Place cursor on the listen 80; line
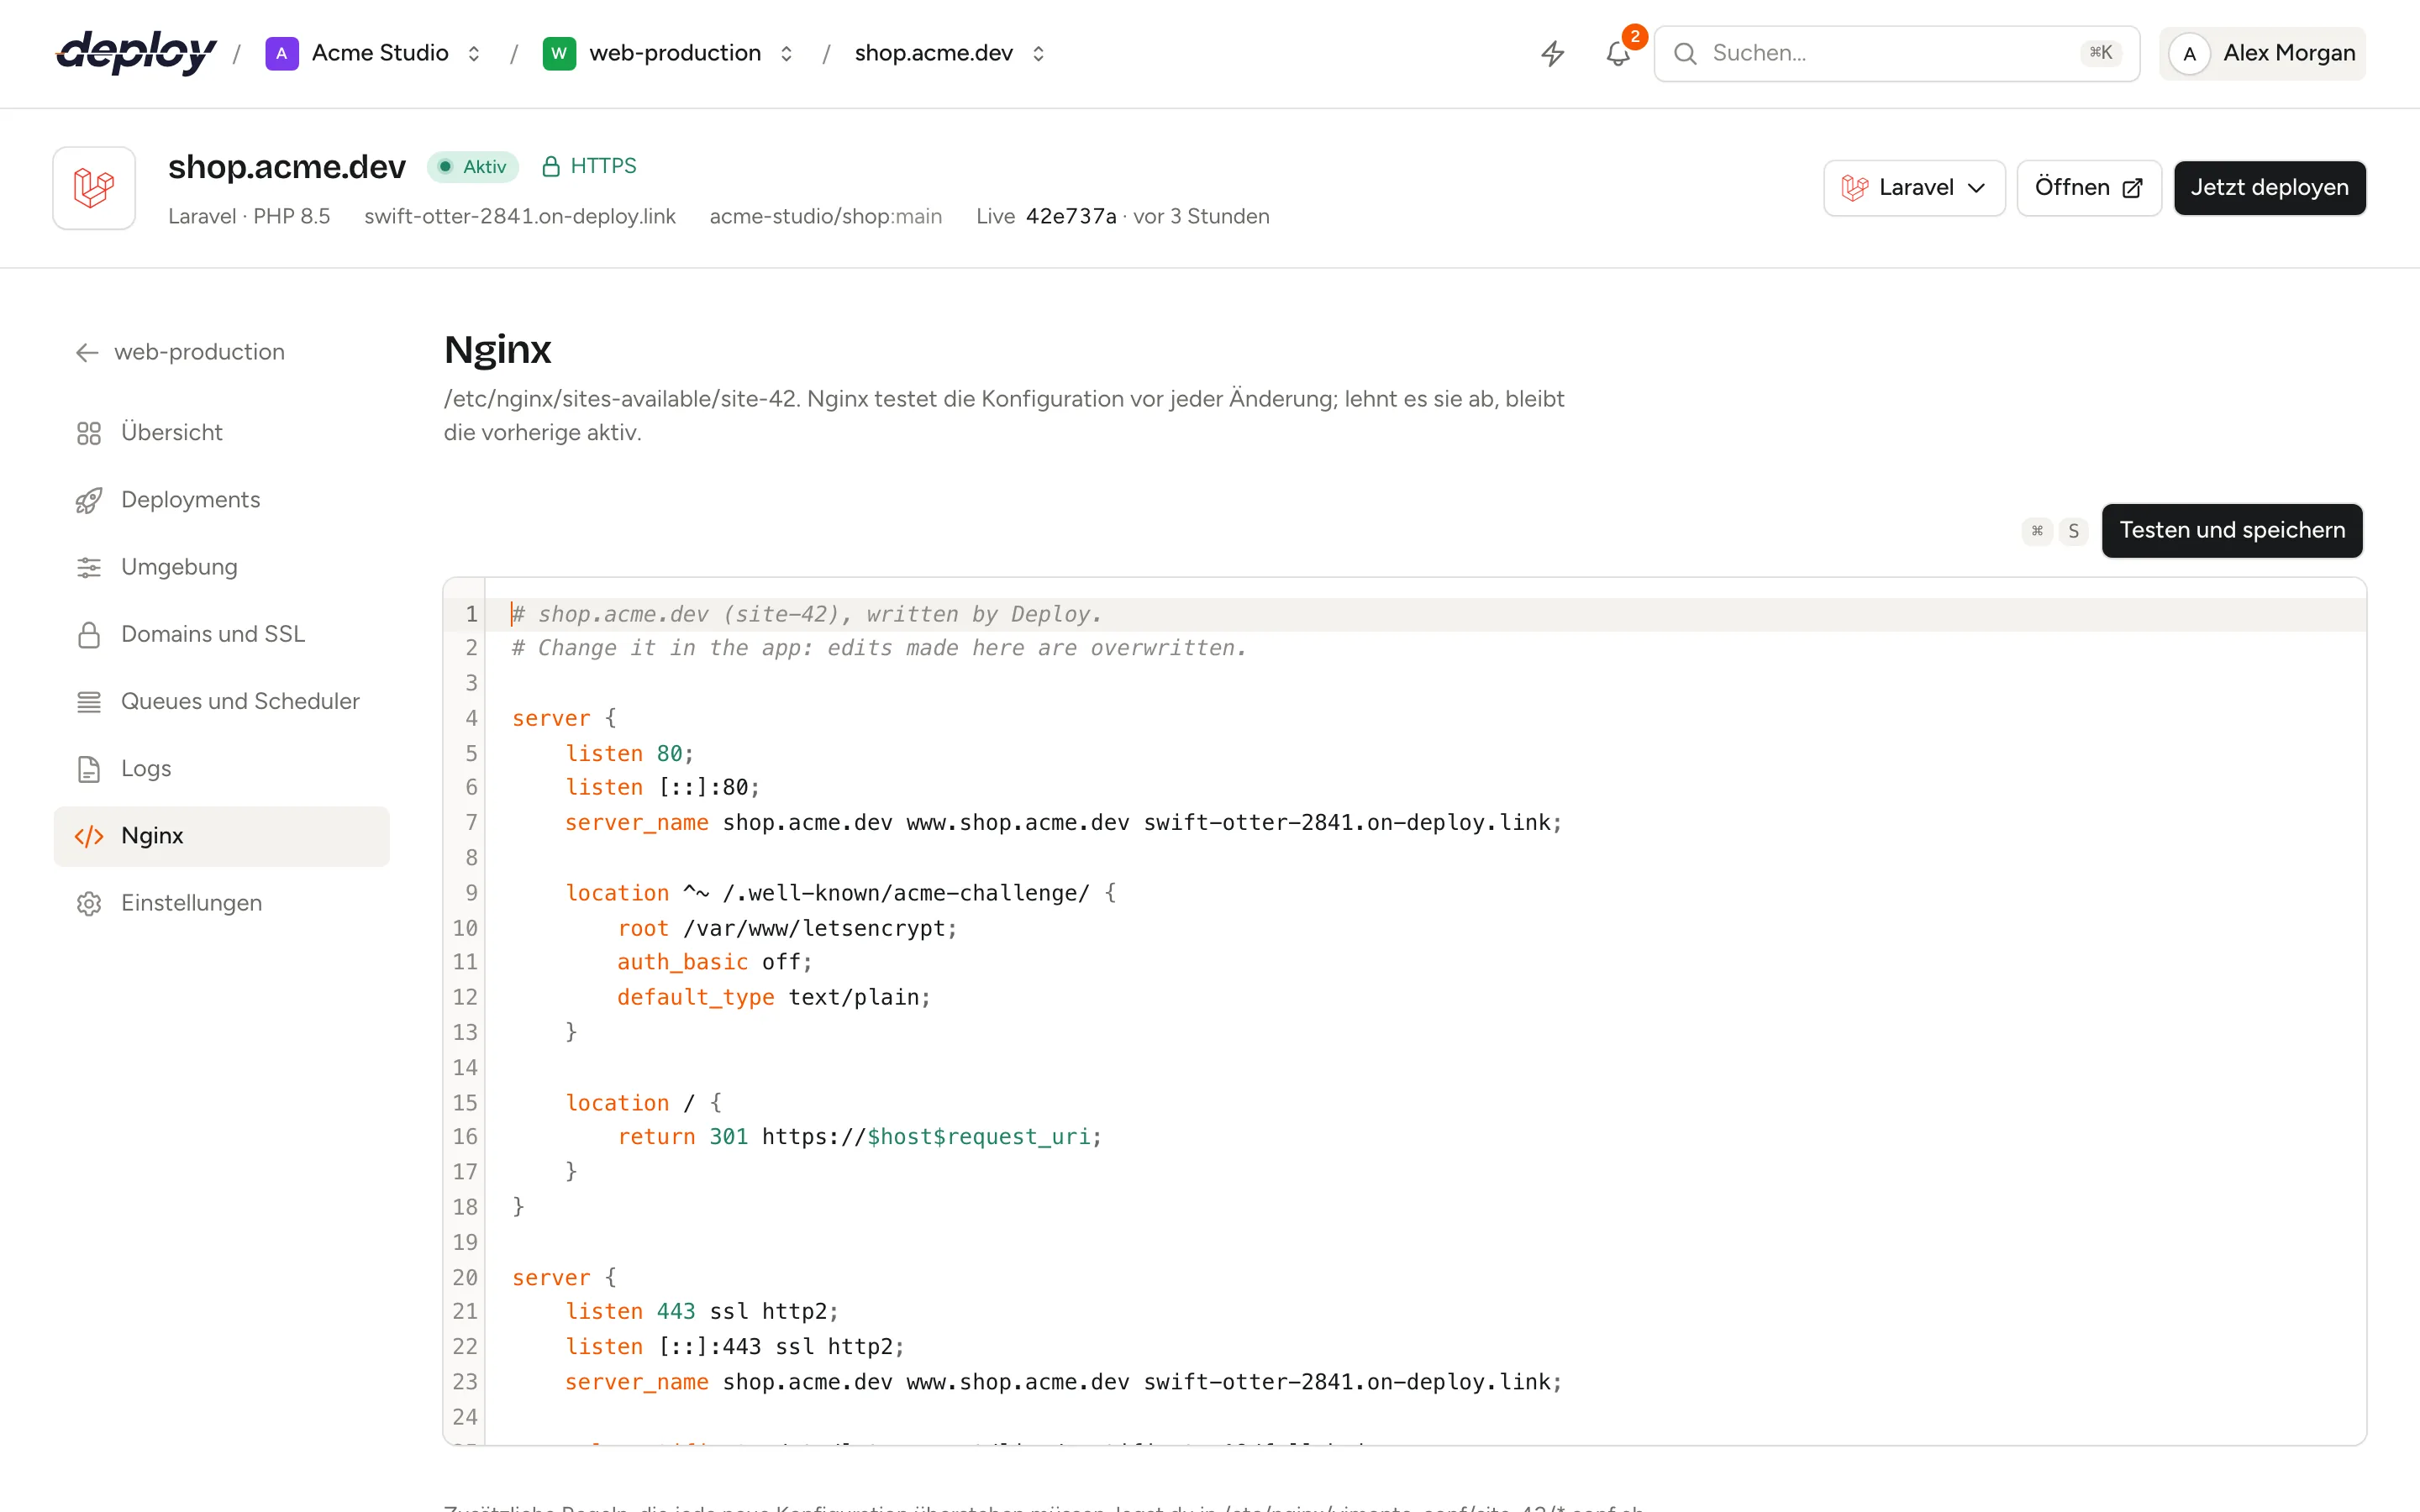The height and width of the screenshot is (1512, 2420). click(x=630, y=754)
